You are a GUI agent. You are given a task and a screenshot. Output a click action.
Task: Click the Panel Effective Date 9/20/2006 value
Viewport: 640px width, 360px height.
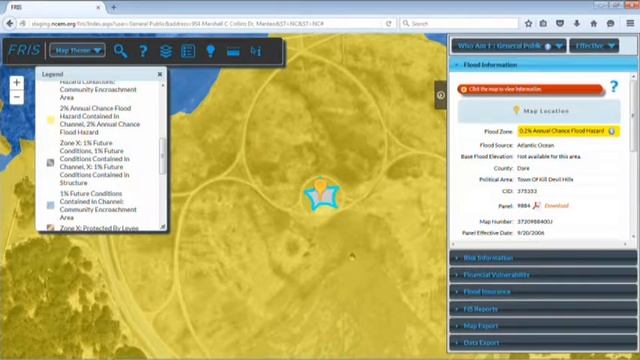coord(531,233)
